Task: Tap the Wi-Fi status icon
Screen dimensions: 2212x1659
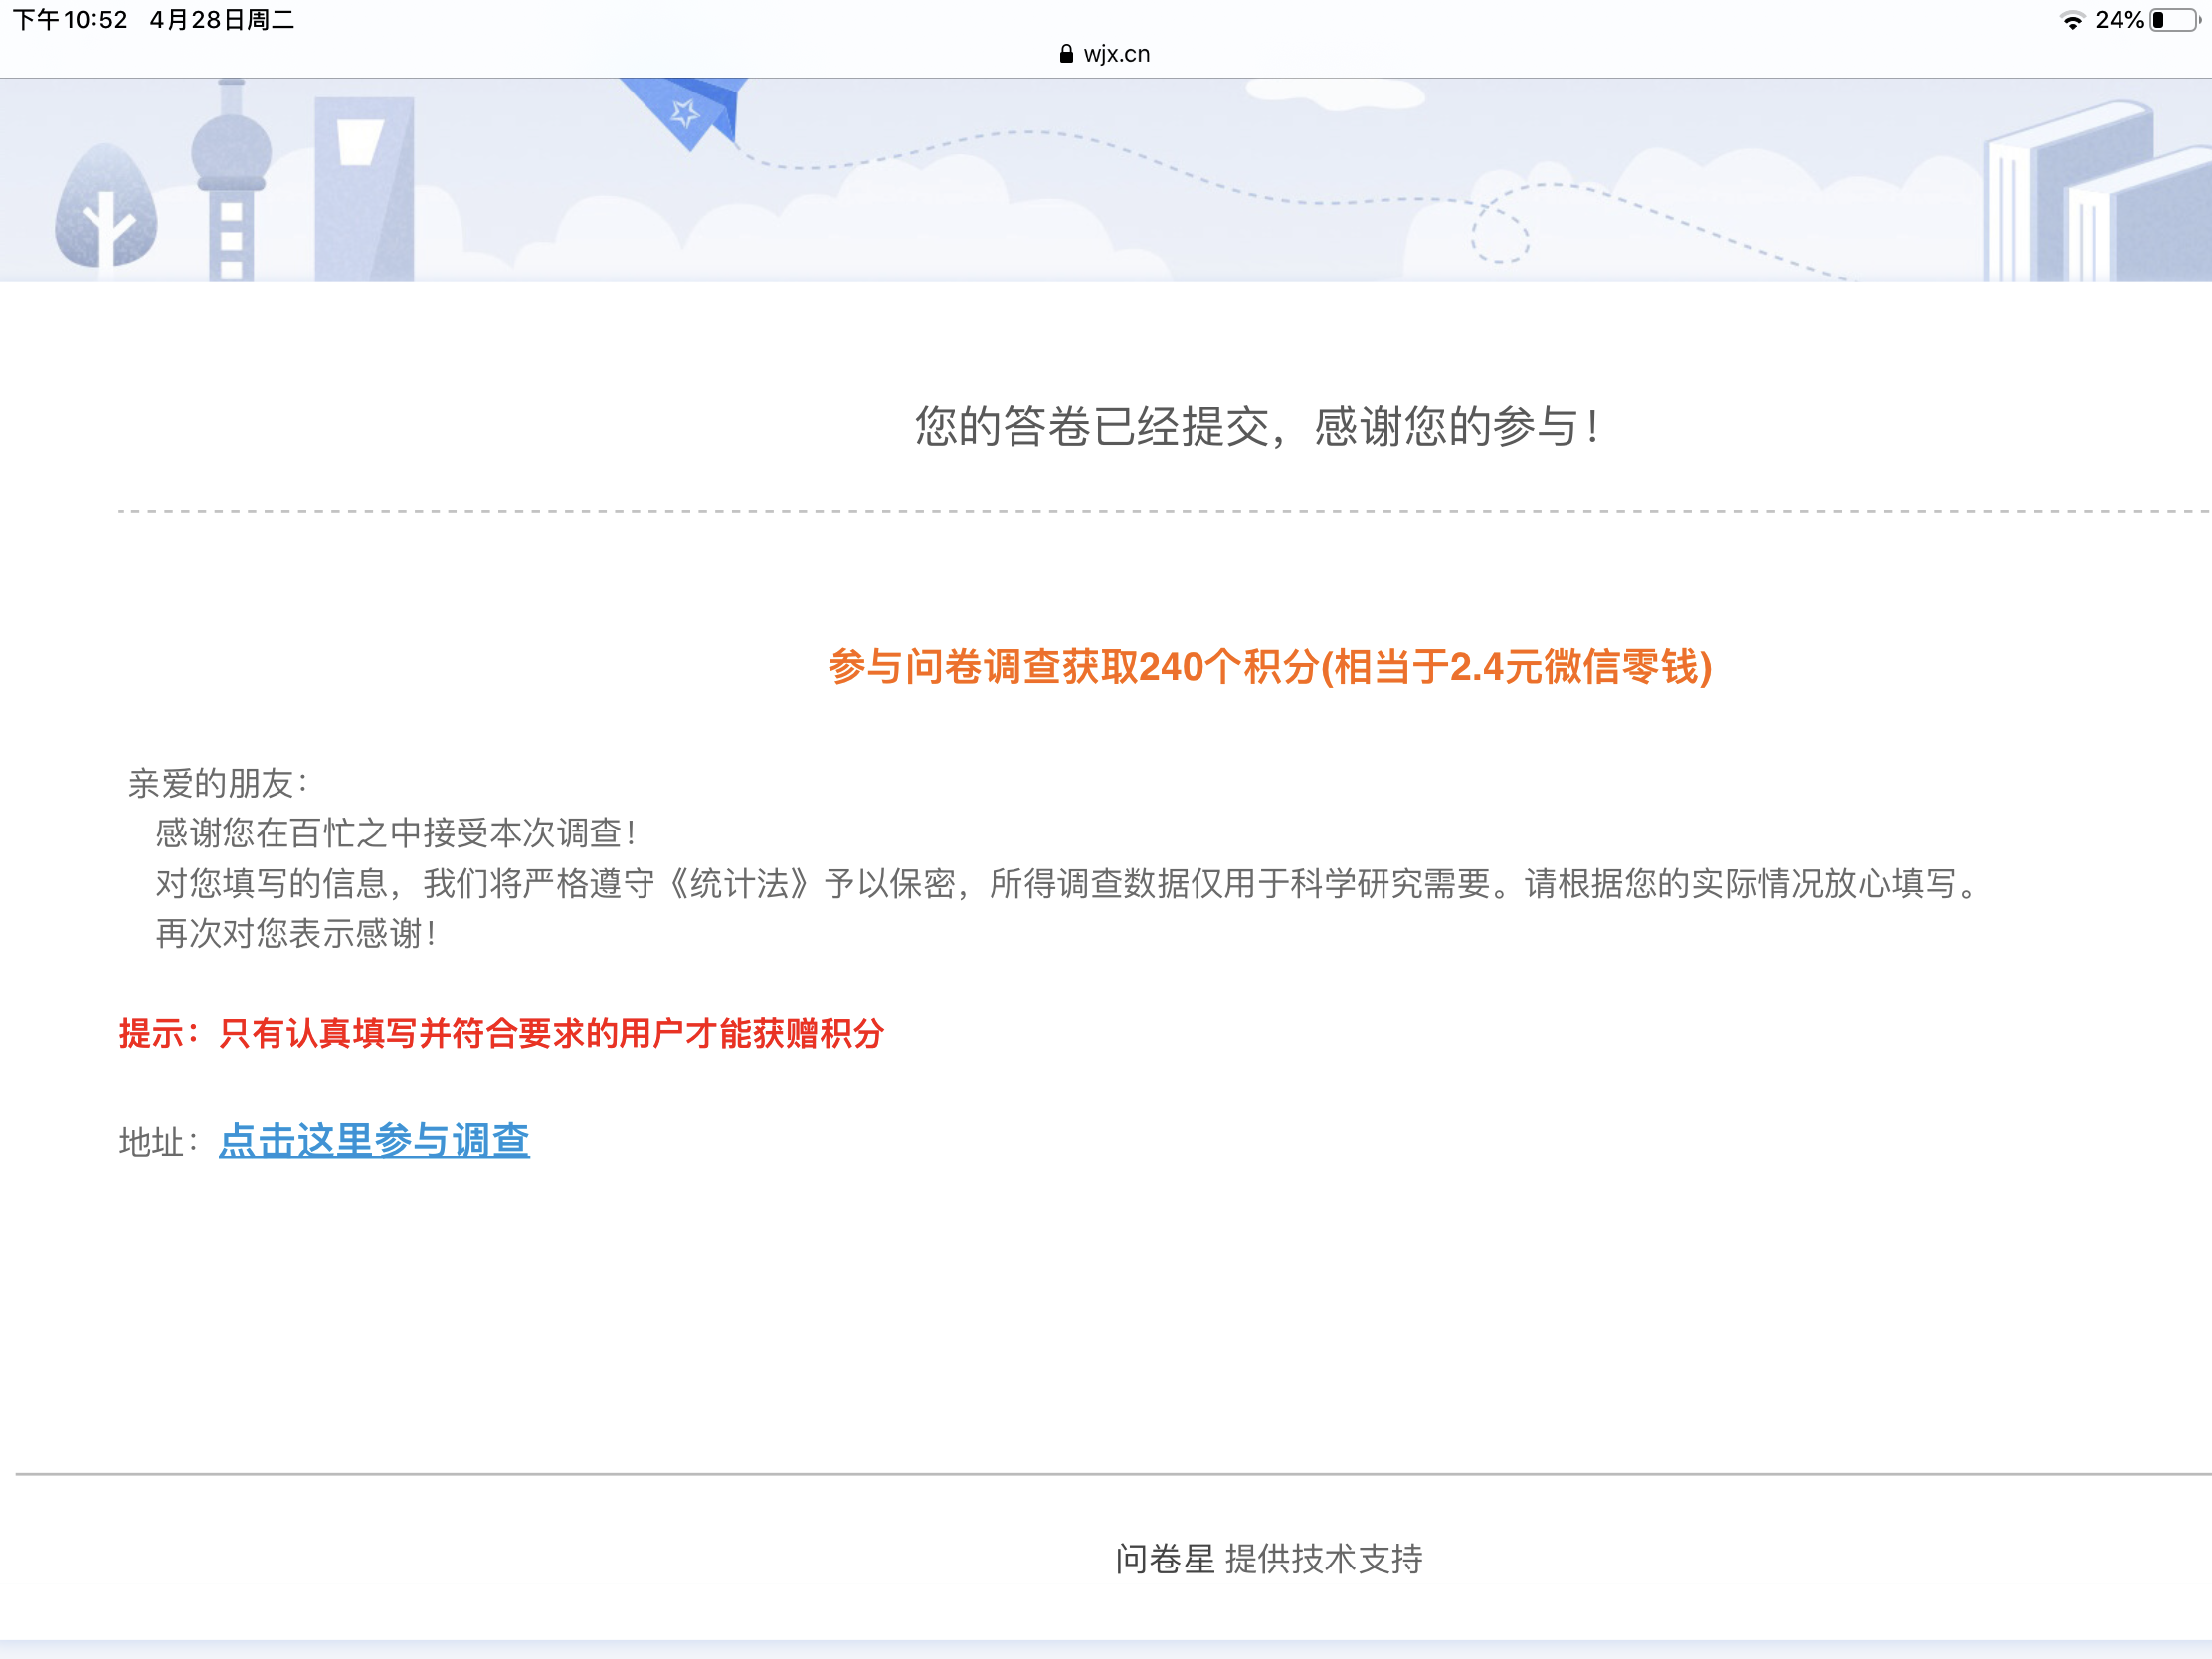Action: 2072,21
